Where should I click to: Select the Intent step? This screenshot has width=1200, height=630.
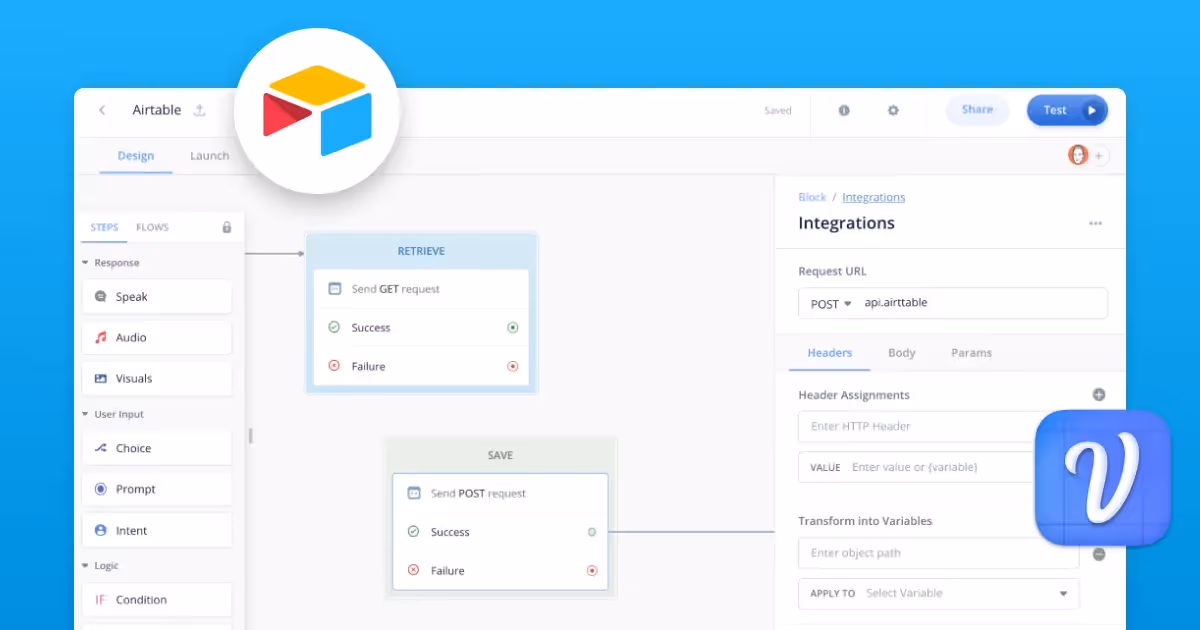tap(157, 531)
